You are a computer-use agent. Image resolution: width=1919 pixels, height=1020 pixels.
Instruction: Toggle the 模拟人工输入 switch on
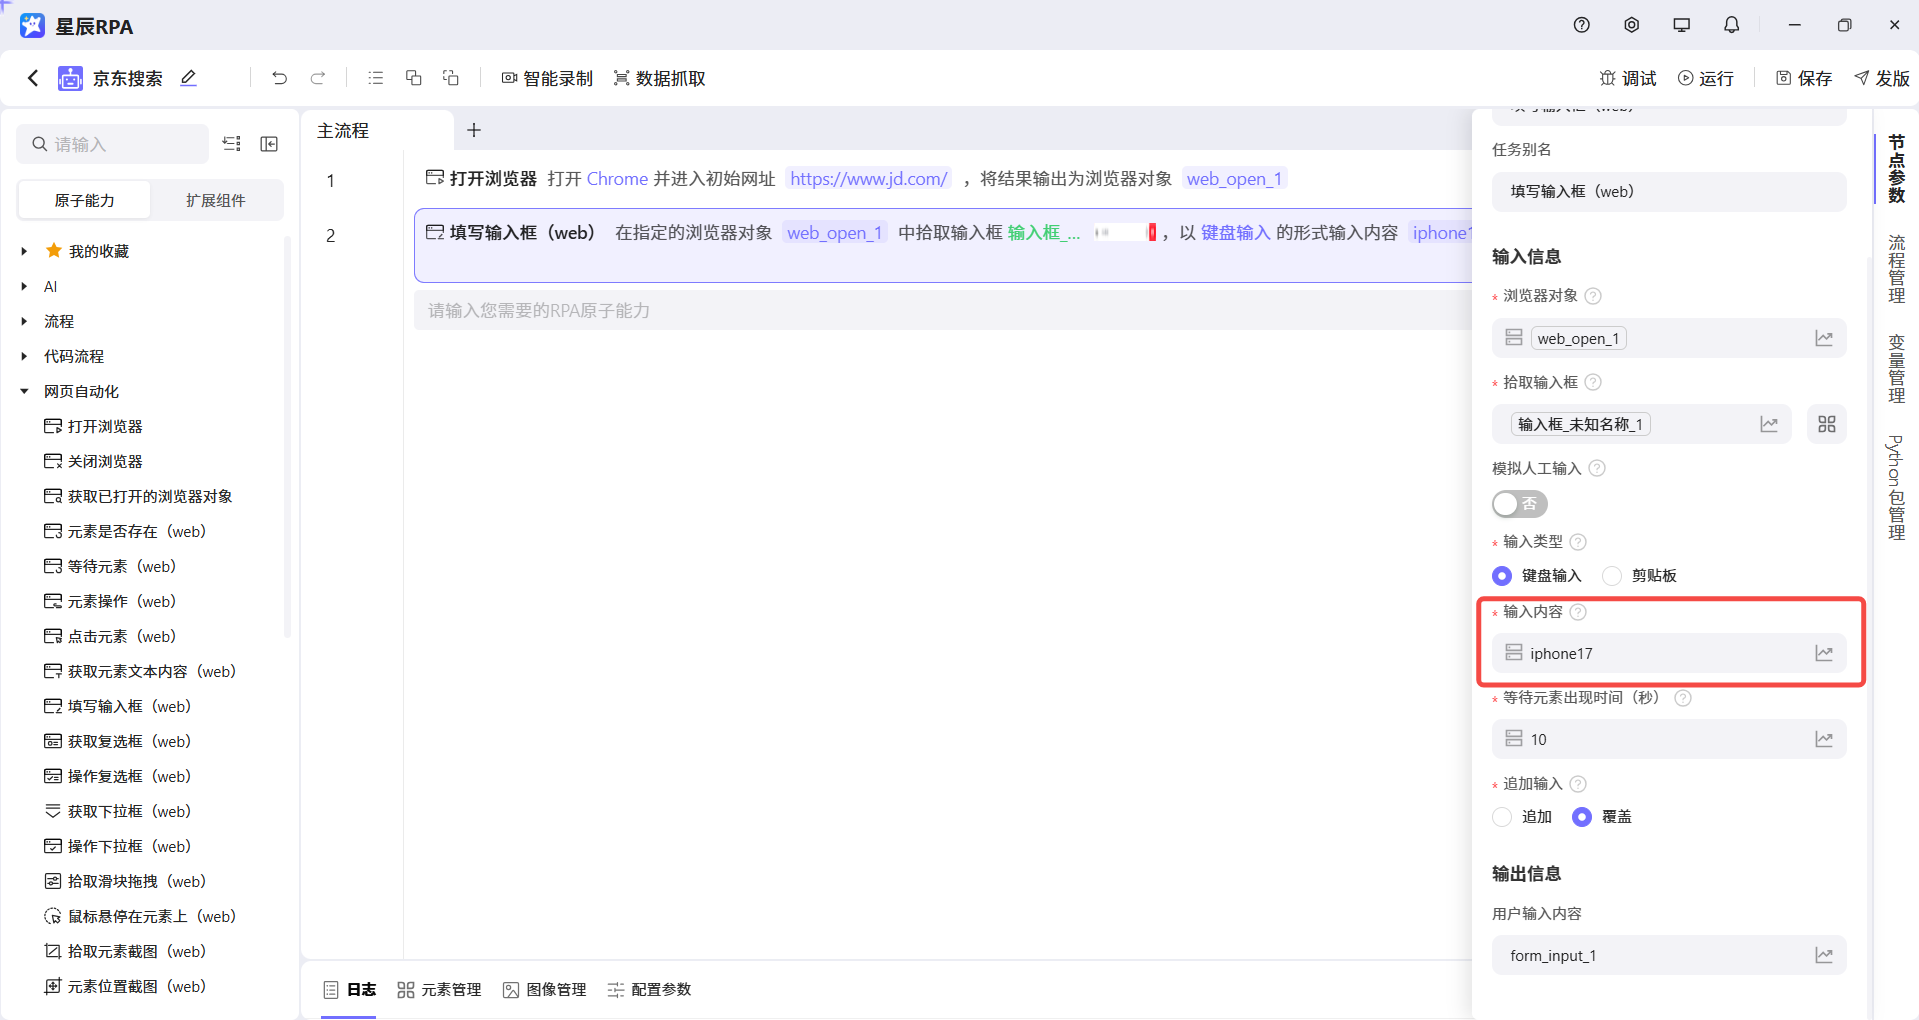coord(1519,504)
